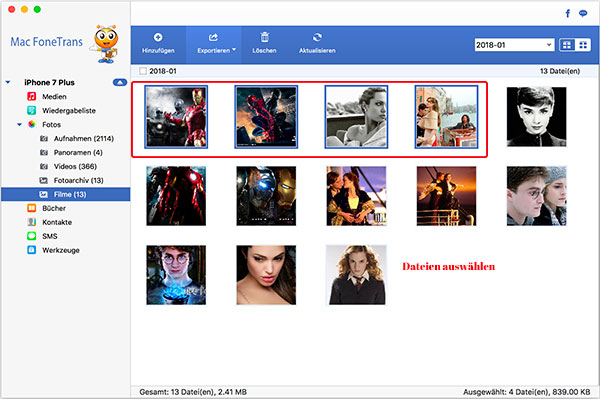Screen dimensions: 600x399
Task: Select the black-and-white woman in profile thumbnail
Action: pos(356,117)
